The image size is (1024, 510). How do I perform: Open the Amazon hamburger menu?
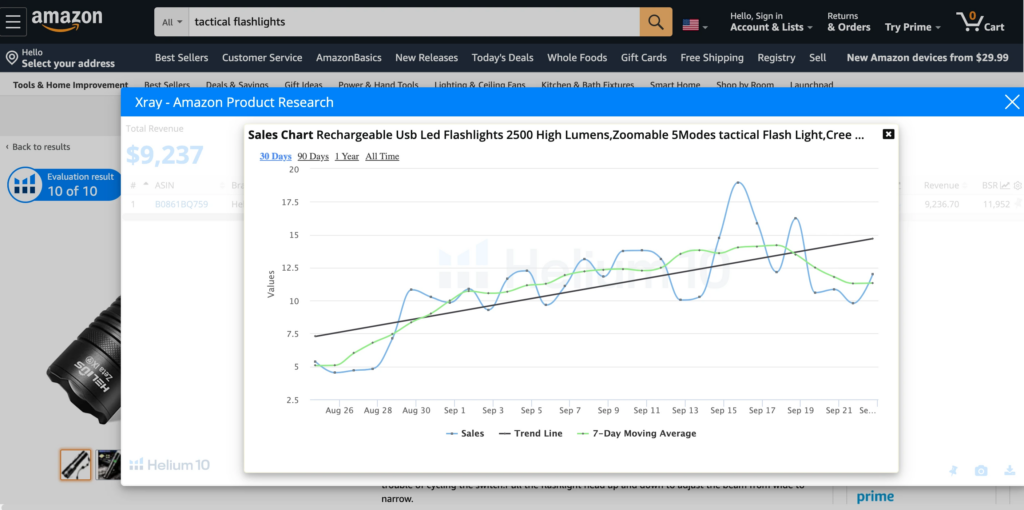pyautogui.click(x=14, y=22)
